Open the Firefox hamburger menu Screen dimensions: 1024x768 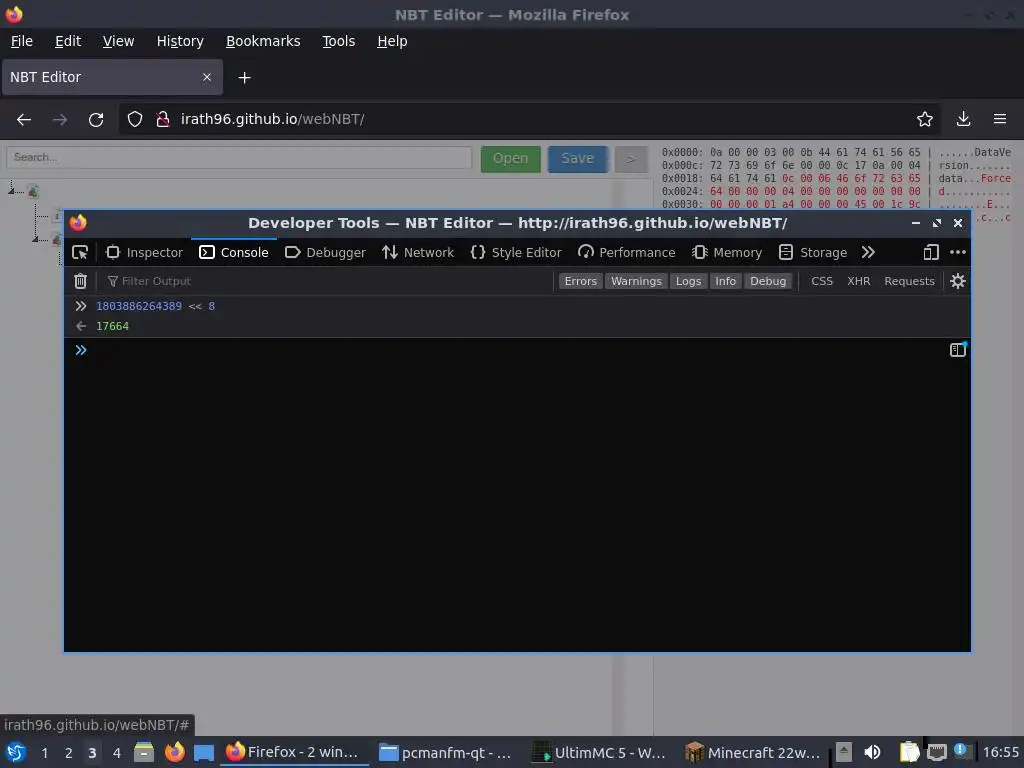1000,120
